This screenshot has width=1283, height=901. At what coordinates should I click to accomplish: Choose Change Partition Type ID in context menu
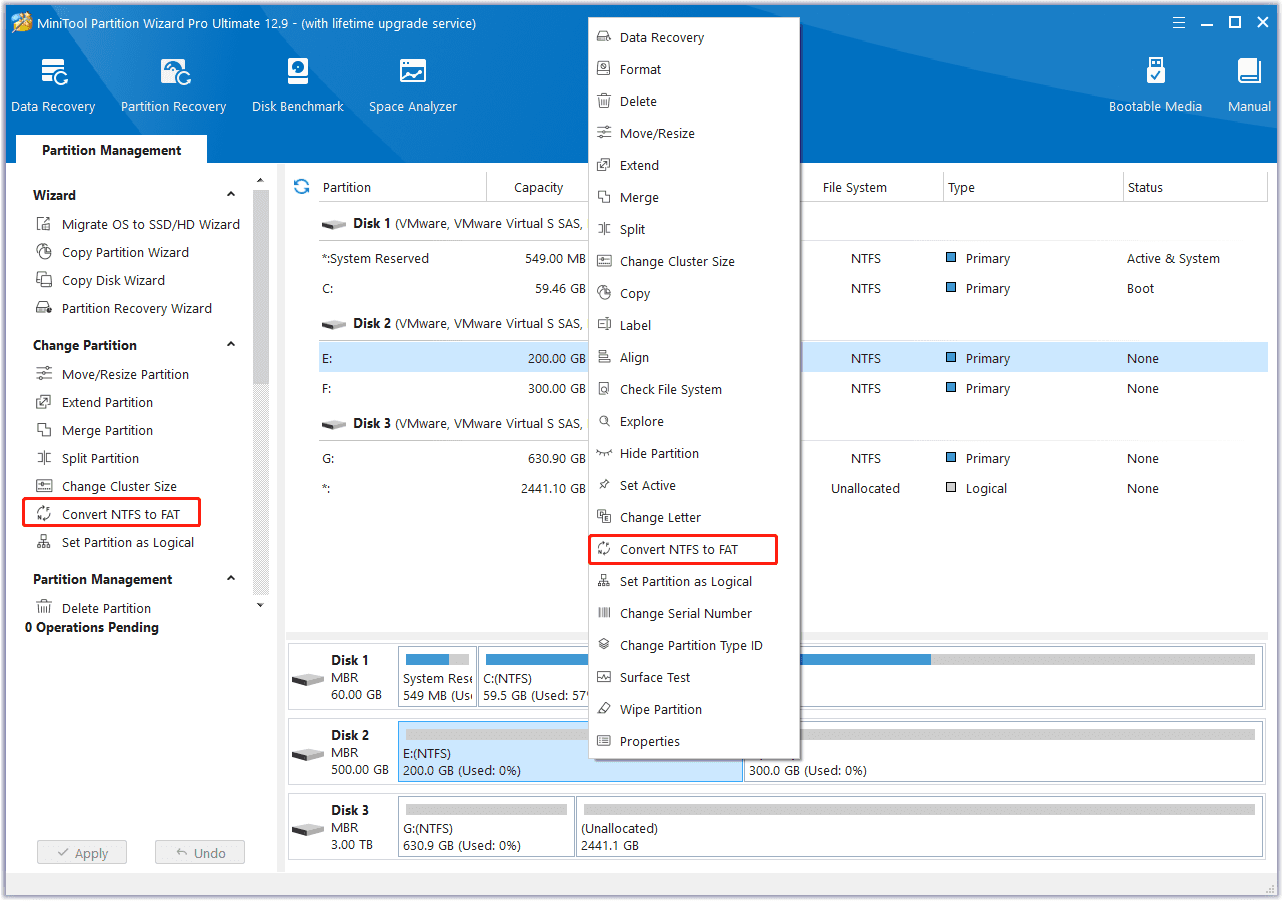pyautogui.click(x=693, y=645)
